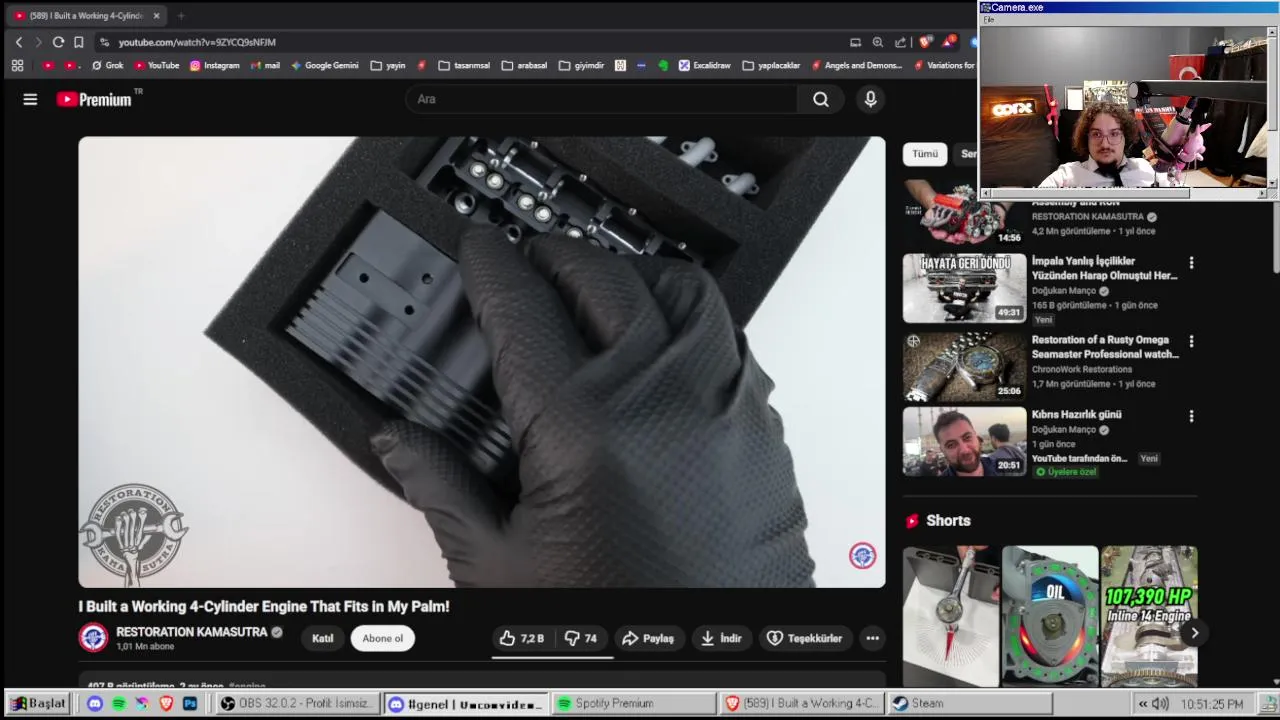
Task: Open RESTORATION KAMASUTRA channel name
Action: click(x=192, y=632)
